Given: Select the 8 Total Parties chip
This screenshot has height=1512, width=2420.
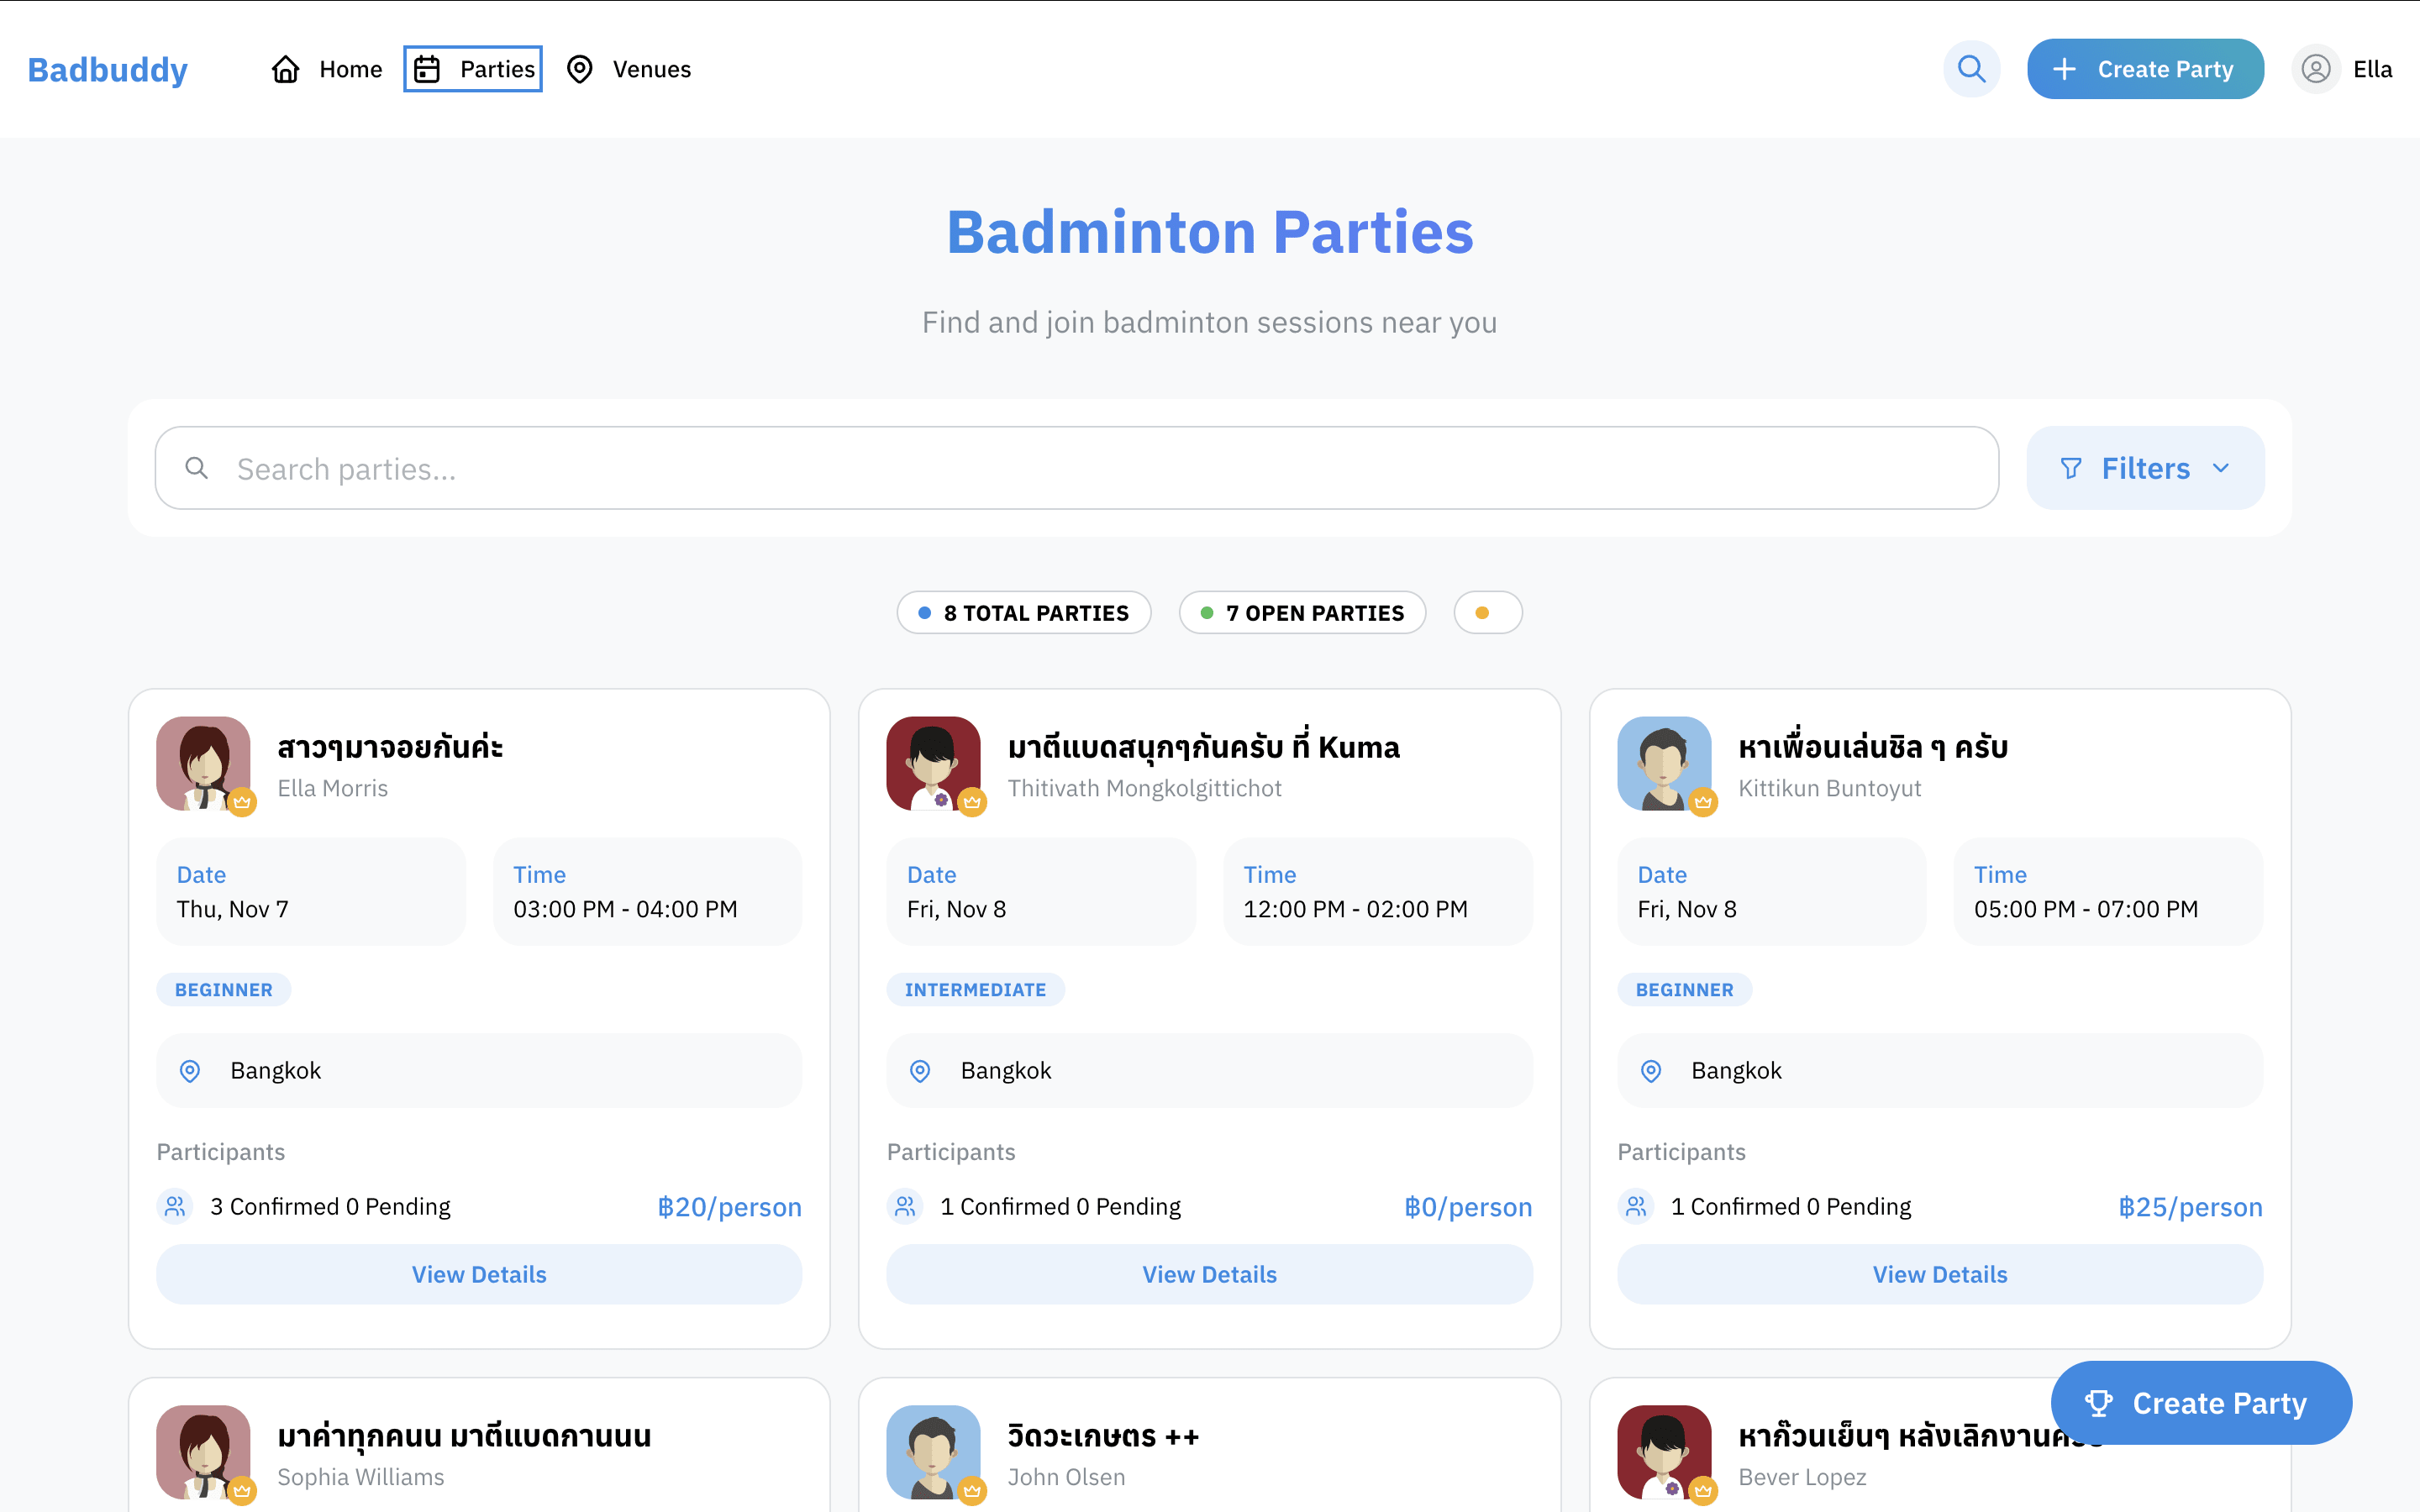Looking at the screenshot, I should click(x=1023, y=613).
